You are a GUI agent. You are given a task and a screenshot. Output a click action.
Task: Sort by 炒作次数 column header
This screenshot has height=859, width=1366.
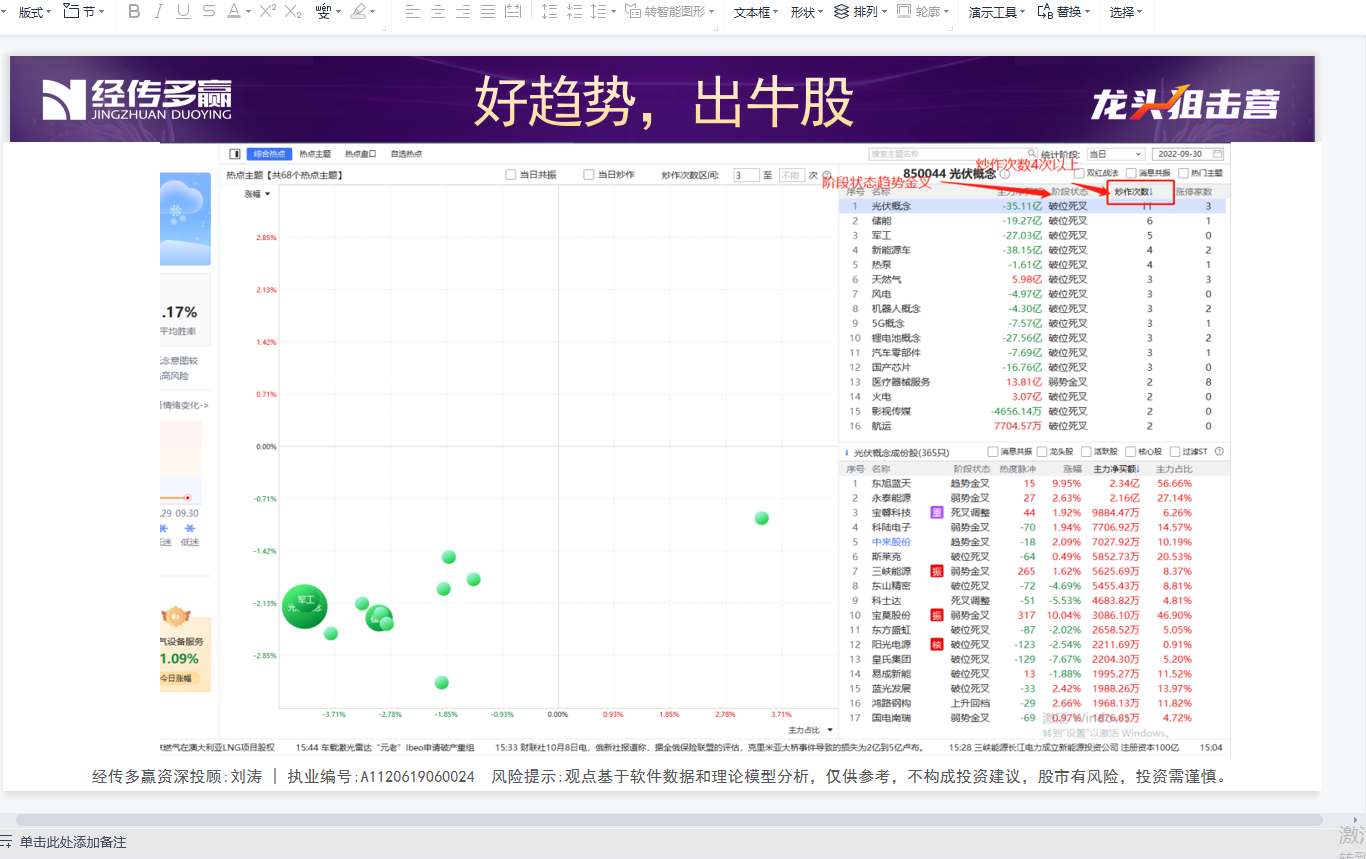pyautogui.click(x=1135, y=191)
